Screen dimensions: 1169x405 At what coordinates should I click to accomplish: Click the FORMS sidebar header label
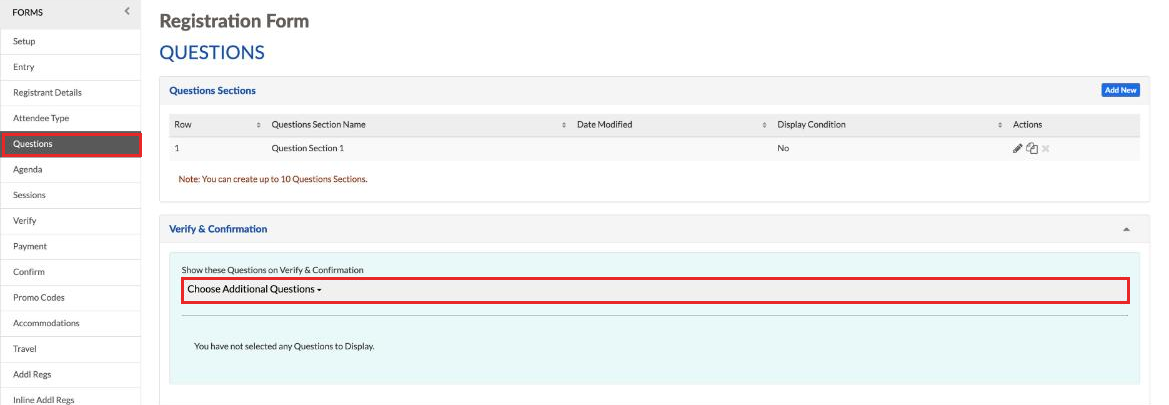click(x=28, y=13)
